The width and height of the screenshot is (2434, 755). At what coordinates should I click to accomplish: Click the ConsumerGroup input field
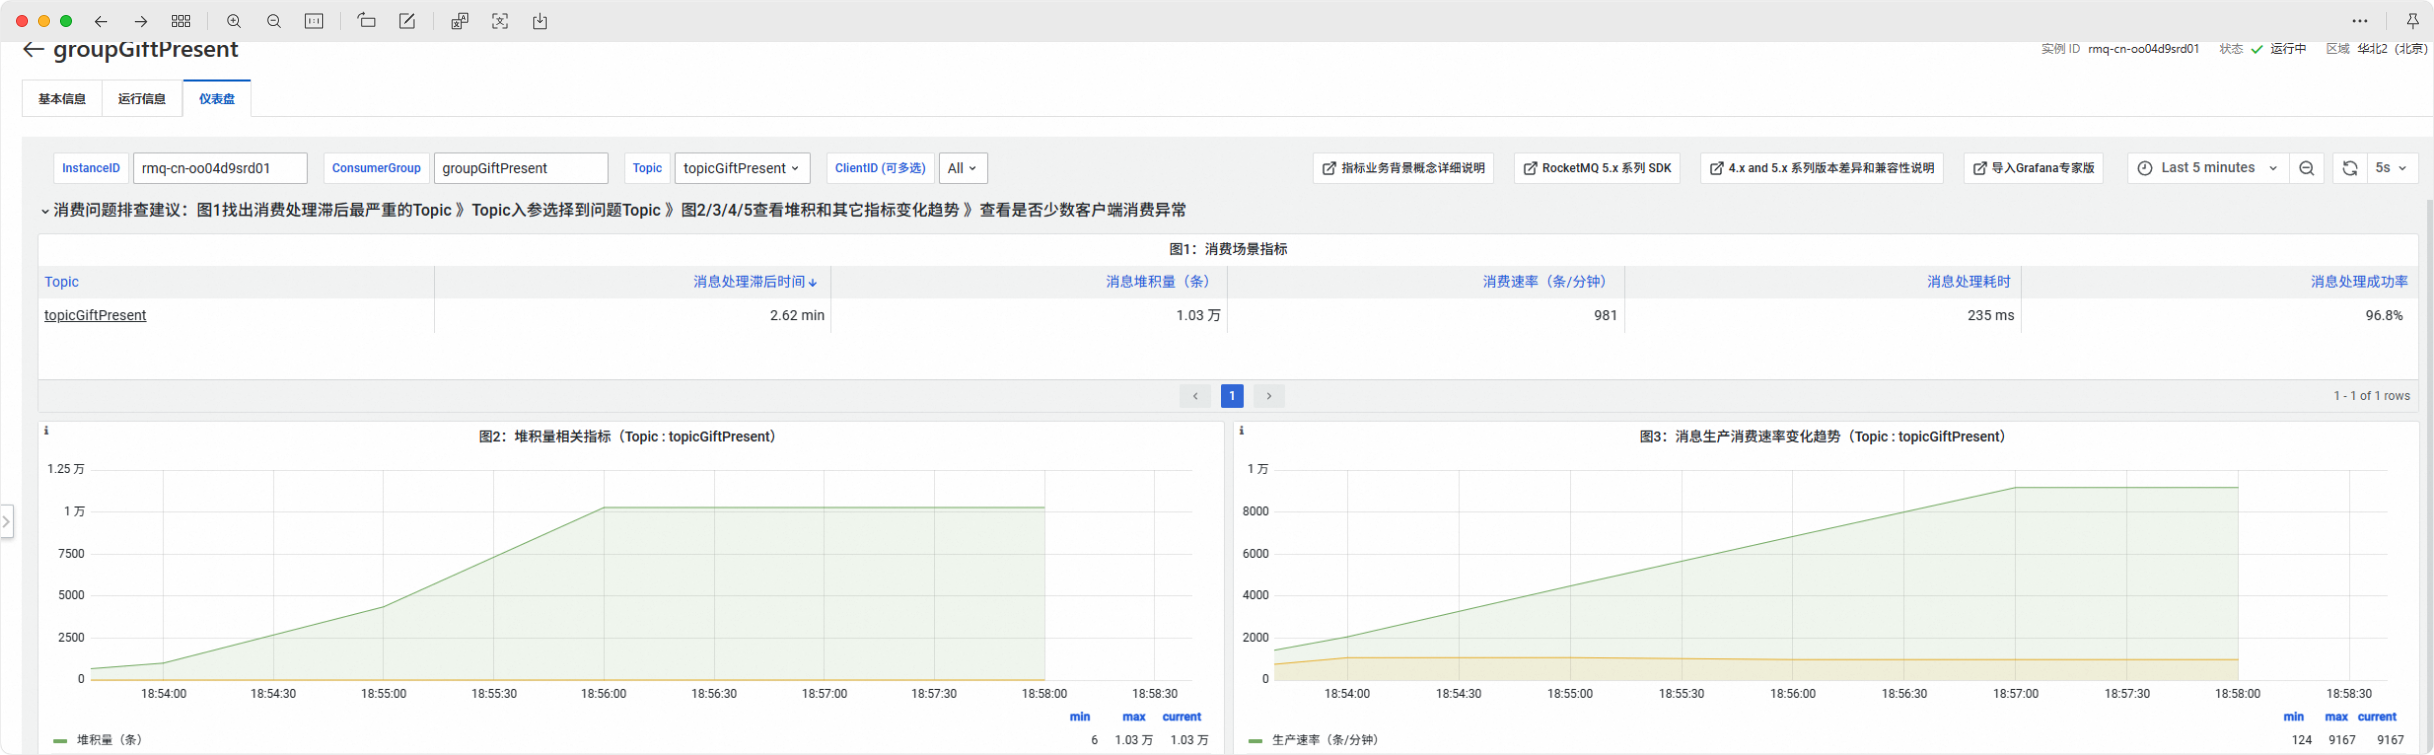(x=521, y=168)
